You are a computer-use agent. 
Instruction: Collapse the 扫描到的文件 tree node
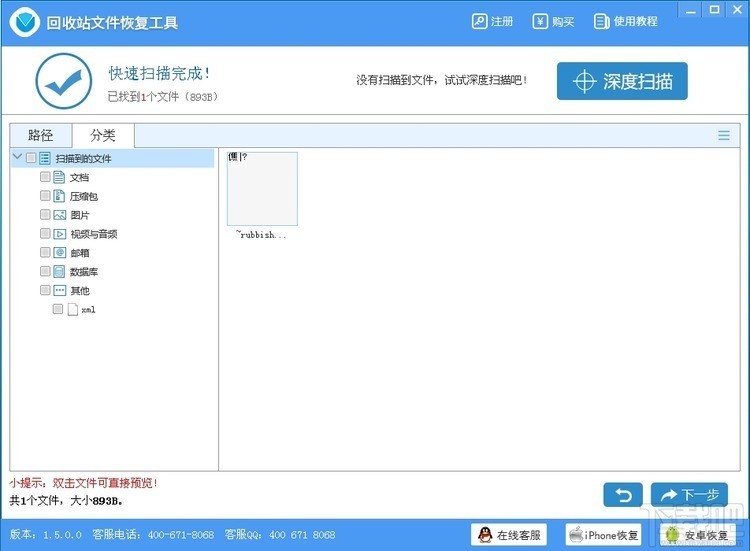point(18,157)
